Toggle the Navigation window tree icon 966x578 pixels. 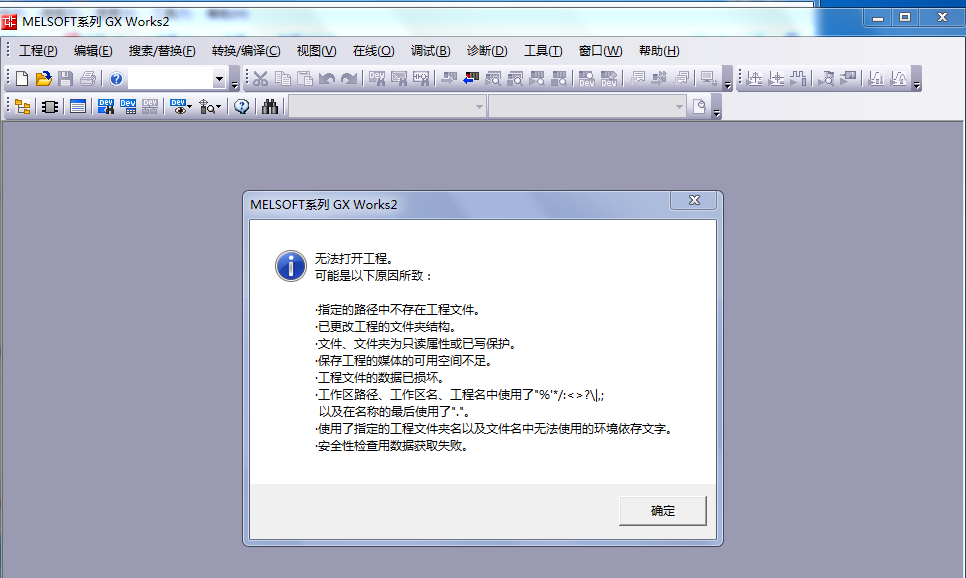(x=22, y=107)
